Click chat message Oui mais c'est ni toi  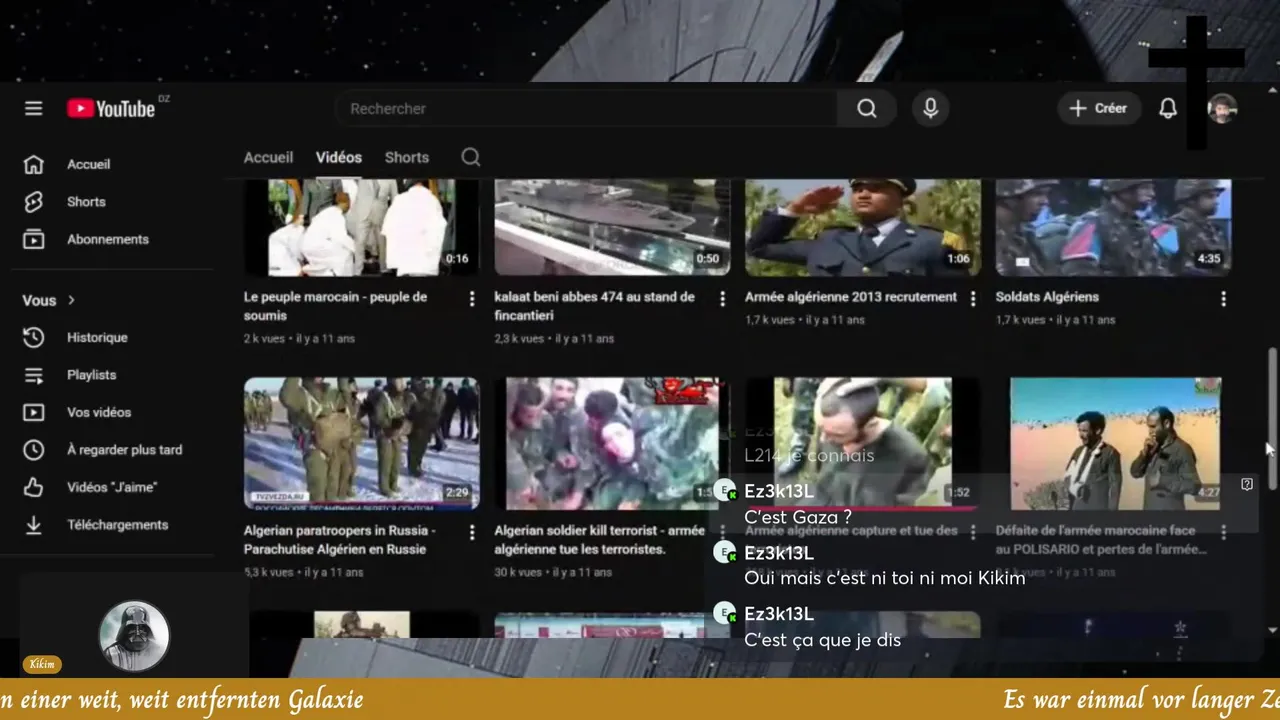pos(884,579)
